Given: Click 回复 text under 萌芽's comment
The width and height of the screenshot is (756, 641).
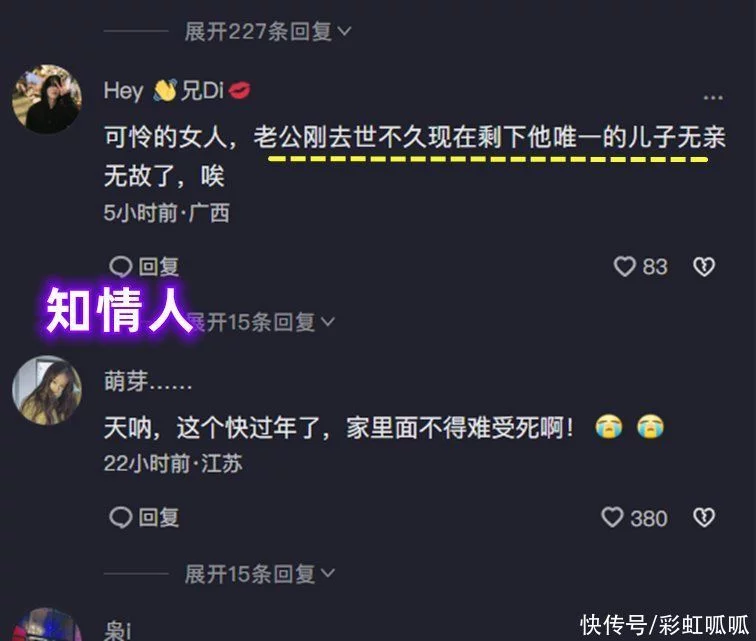Looking at the screenshot, I should coord(159,518).
